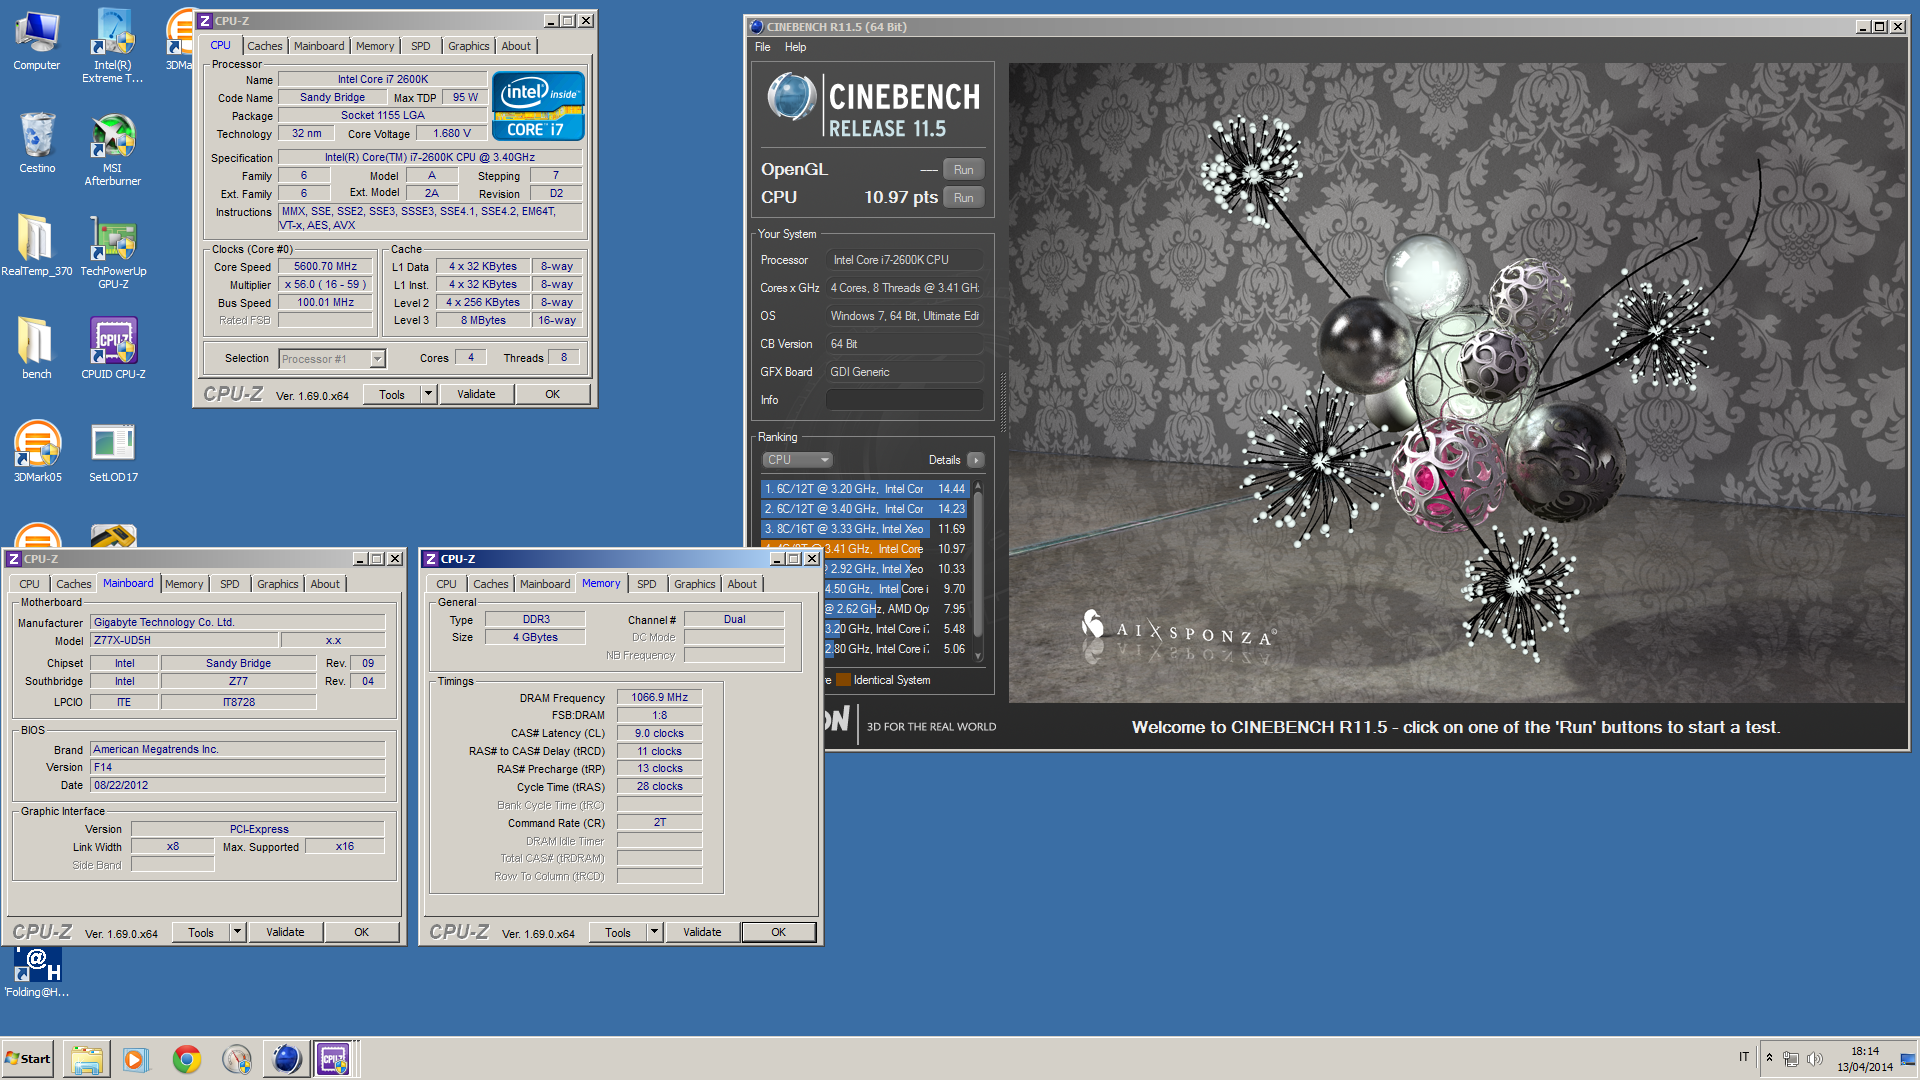This screenshot has height=1080, width=1920.
Task: Open Intel Extreme Tuning desktop icon
Action: click(x=113, y=45)
